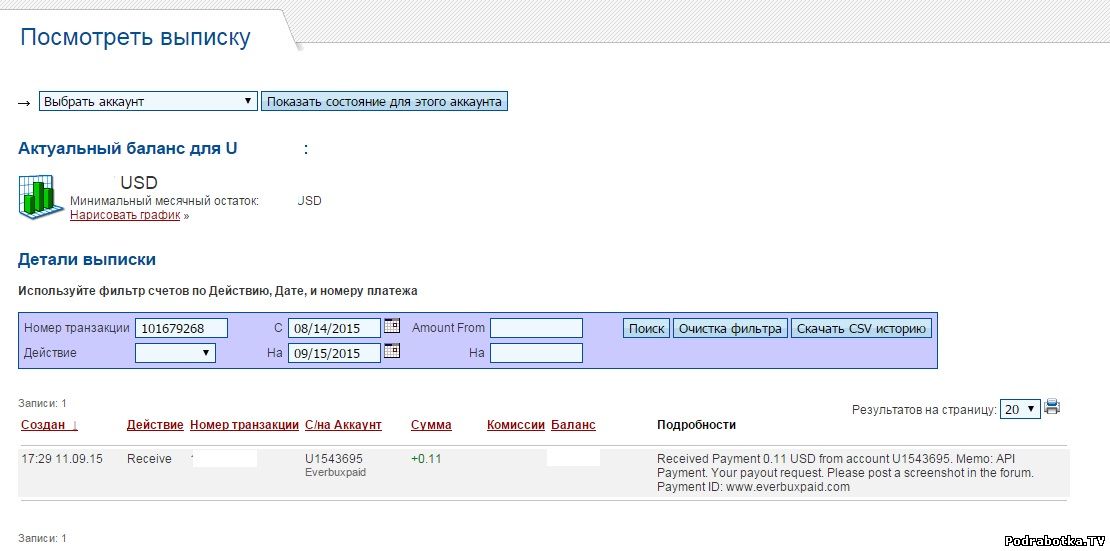Sort table by 'Баланс' column
Image resolution: width=1110 pixels, height=551 pixels.
tap(573, 425)
